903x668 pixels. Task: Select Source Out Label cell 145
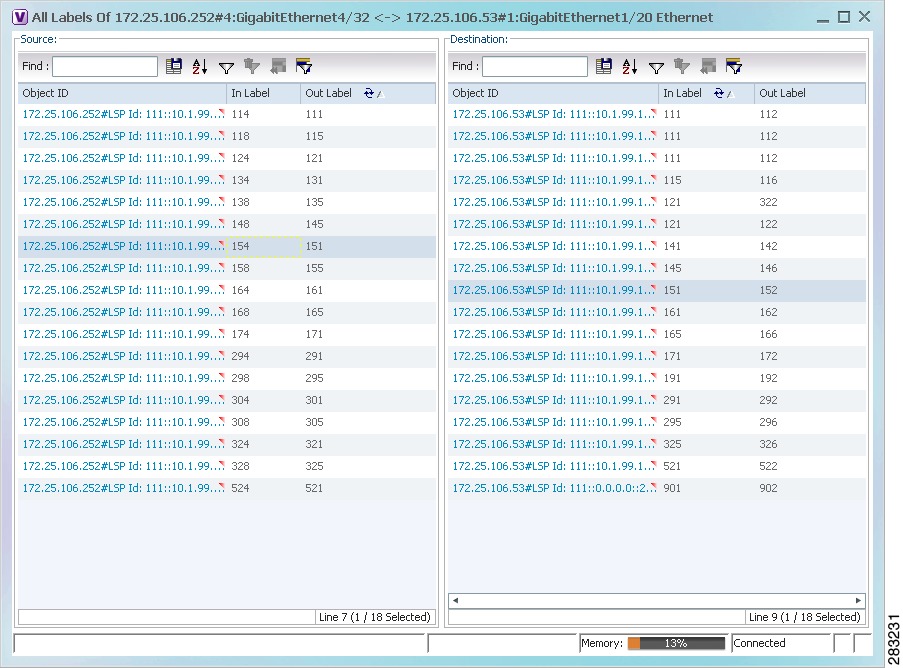[x=368, y=224]
